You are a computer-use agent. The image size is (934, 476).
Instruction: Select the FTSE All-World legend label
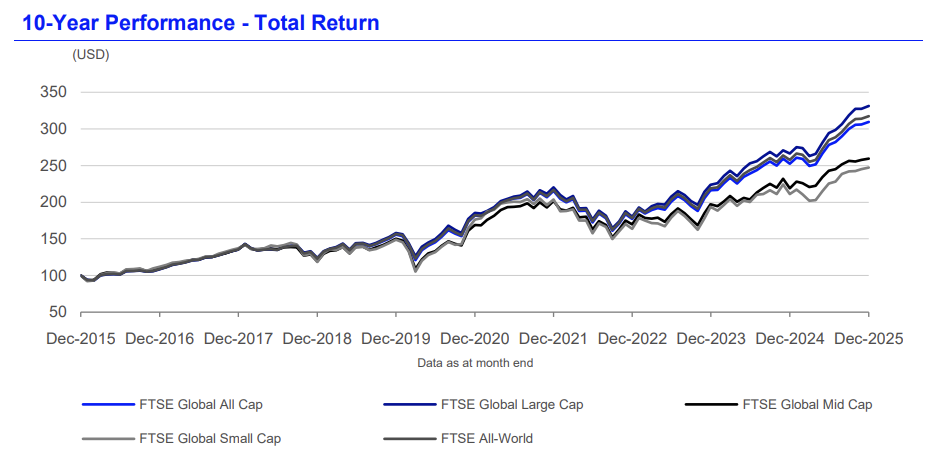point(487,437)
